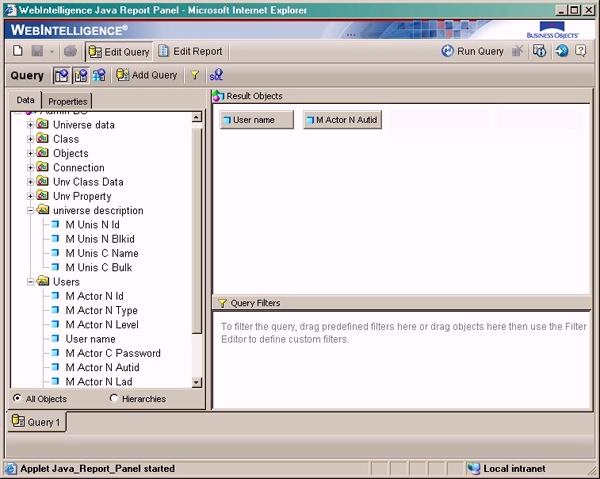Open the SQL viewer icon

[216, 75]
